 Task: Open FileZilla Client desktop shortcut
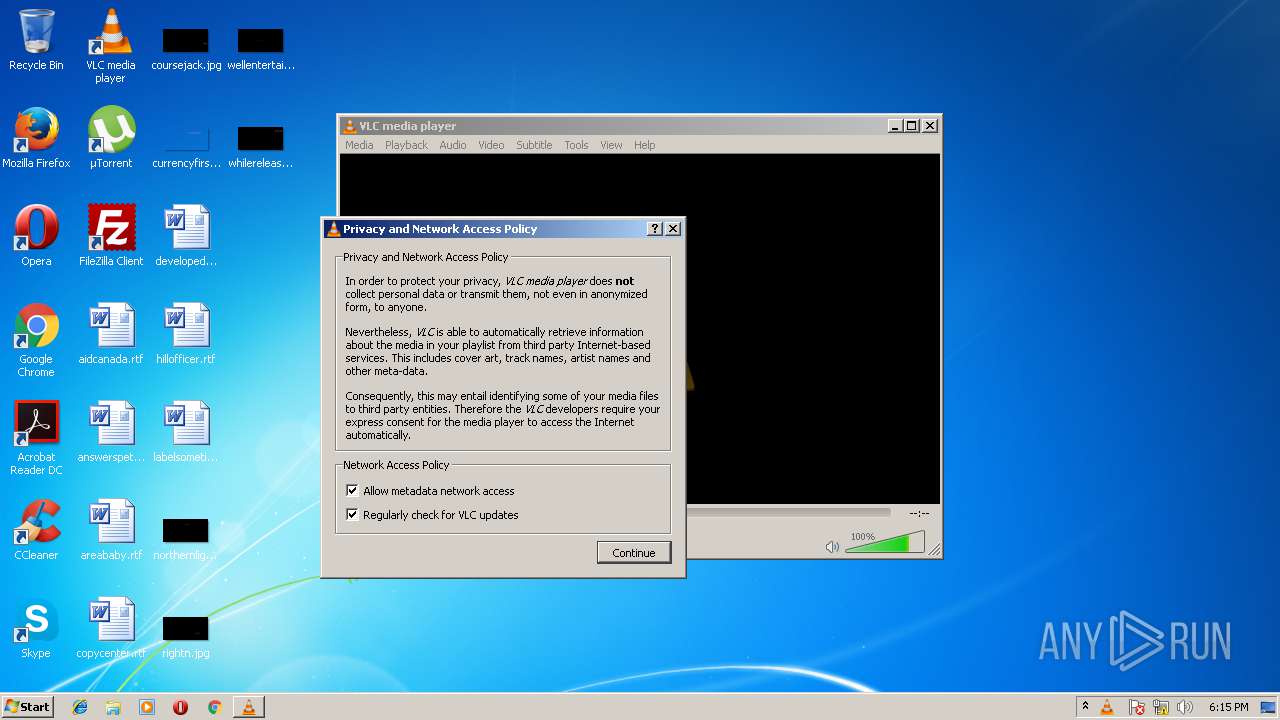point(110,236)
